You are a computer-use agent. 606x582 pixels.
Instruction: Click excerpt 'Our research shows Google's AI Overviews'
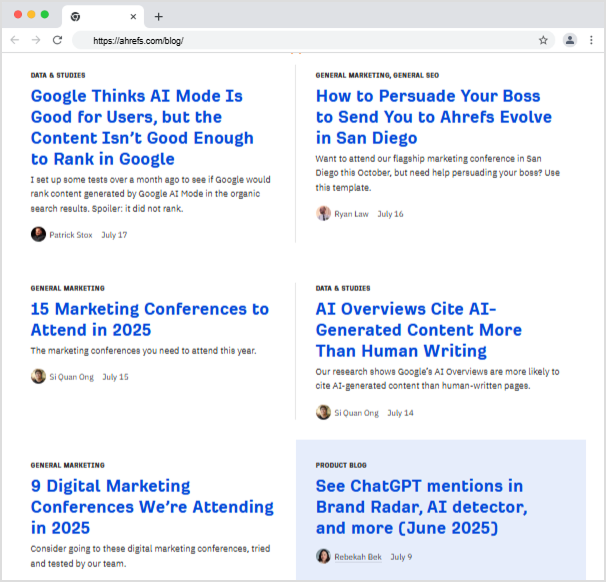point(437,379)
